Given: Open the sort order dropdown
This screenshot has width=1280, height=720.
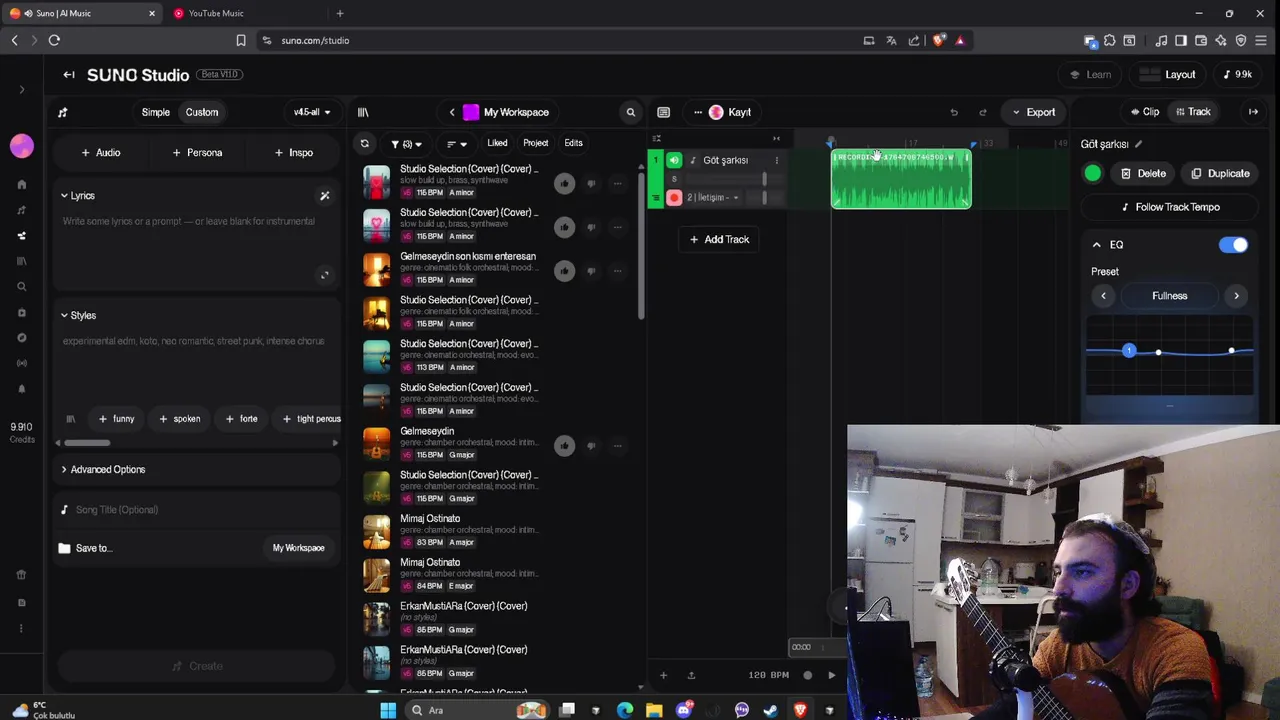Looking at the screenshot, I should point(457,144).
